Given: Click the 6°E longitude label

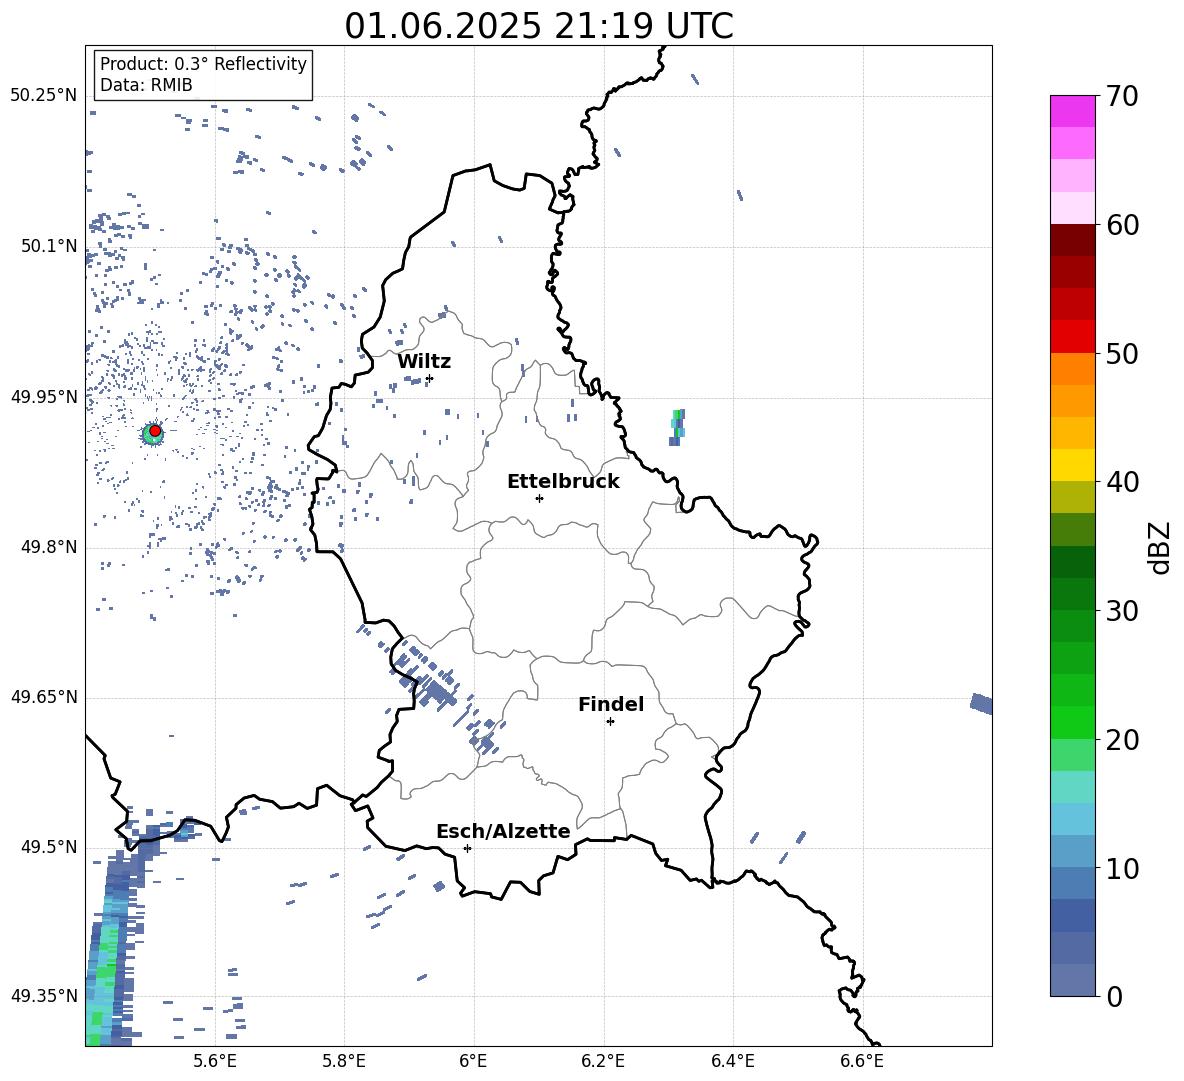Looking at the screenshot, I should pos(473,1061).
